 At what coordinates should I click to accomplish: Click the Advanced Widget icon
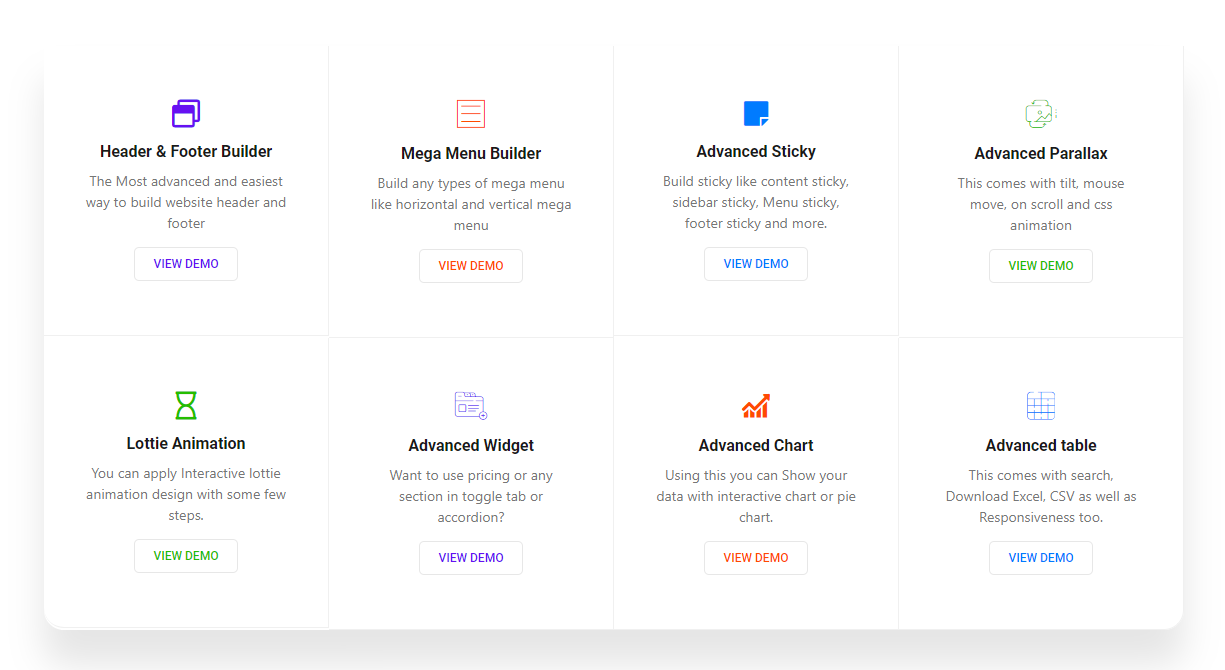(x=471, y=406)
